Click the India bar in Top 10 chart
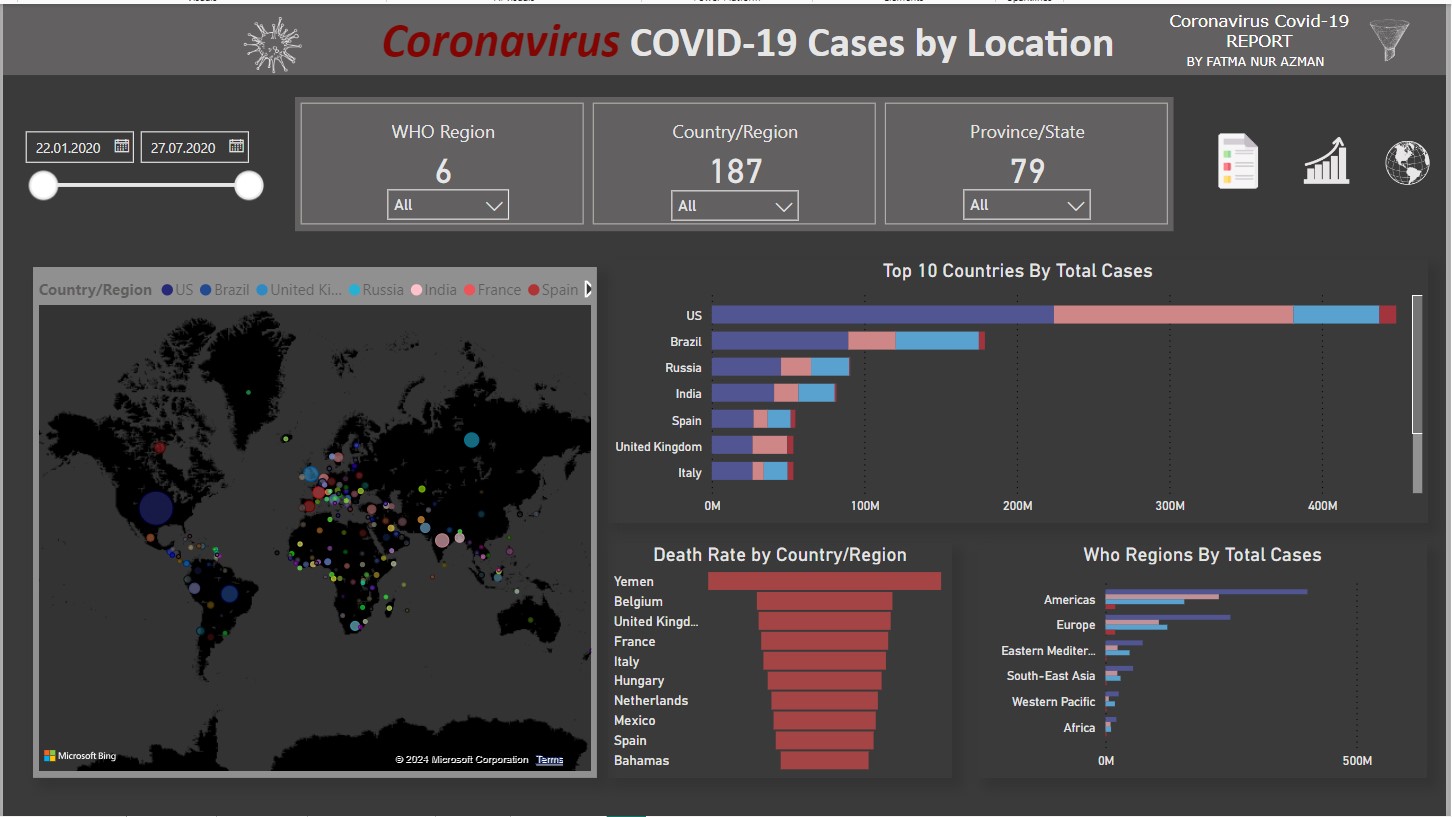Viewport: 1452px width, 817px height. pos(774,393)
